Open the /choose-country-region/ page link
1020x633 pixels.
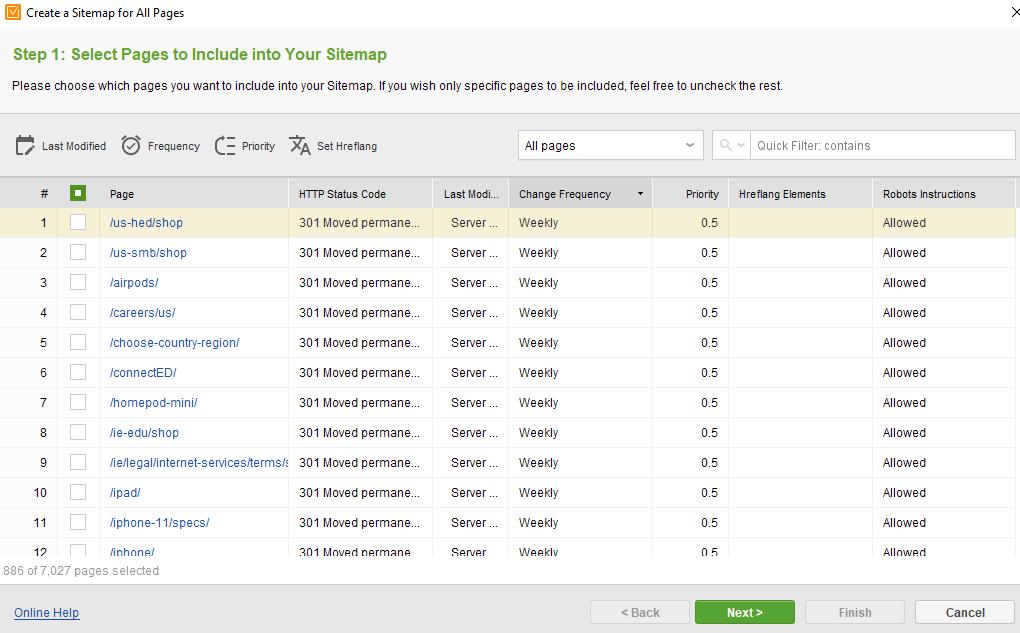(x=174, y=342)
